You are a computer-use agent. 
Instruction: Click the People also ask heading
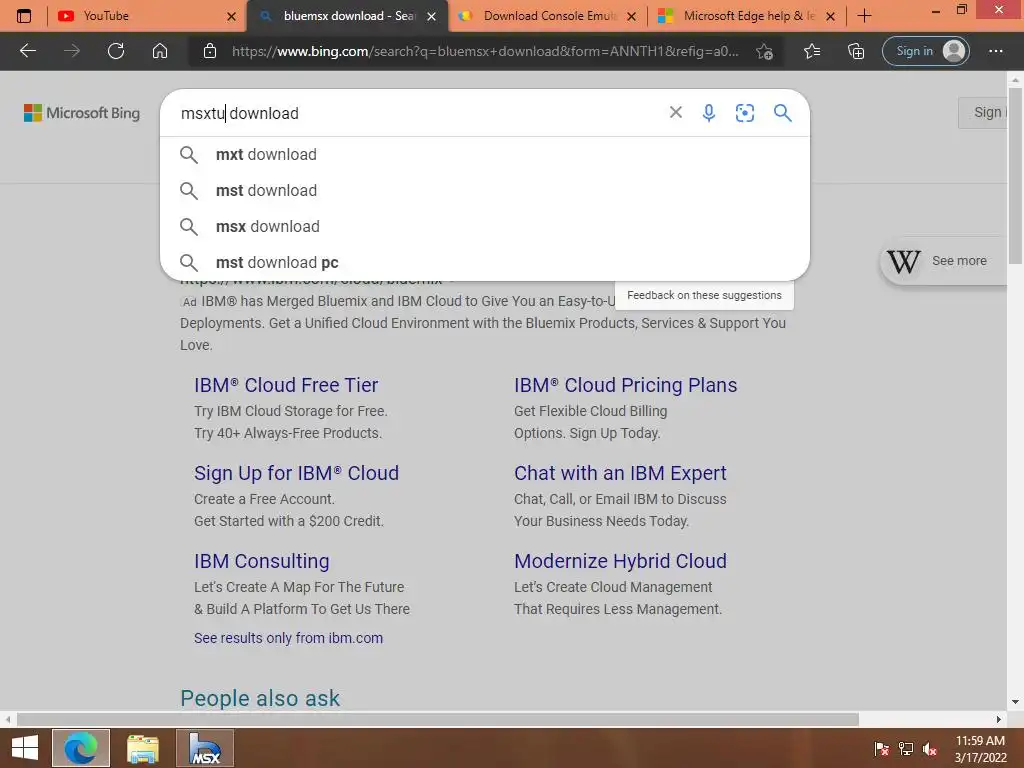pyautogui.click(x=260, y=698)
